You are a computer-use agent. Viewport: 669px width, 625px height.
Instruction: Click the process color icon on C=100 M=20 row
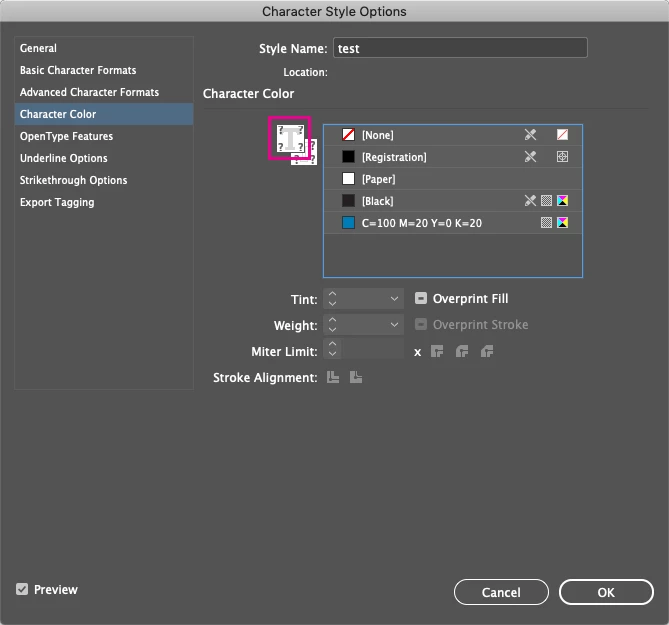tap(546, 222)
